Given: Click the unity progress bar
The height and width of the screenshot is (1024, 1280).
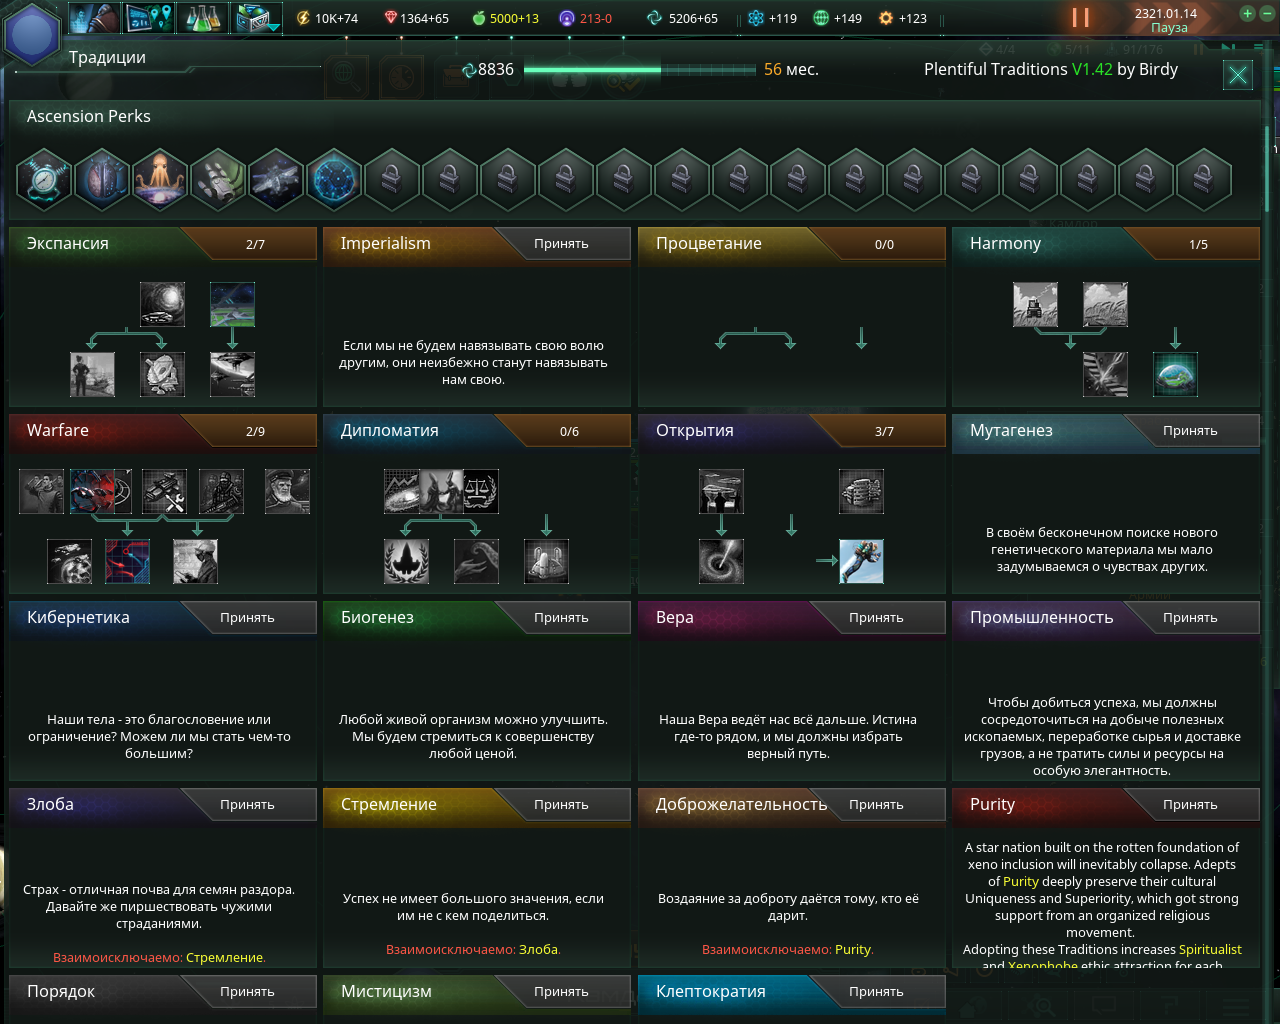Looking at the screenshot, I should pyautogui.click(x=640, y=70).
